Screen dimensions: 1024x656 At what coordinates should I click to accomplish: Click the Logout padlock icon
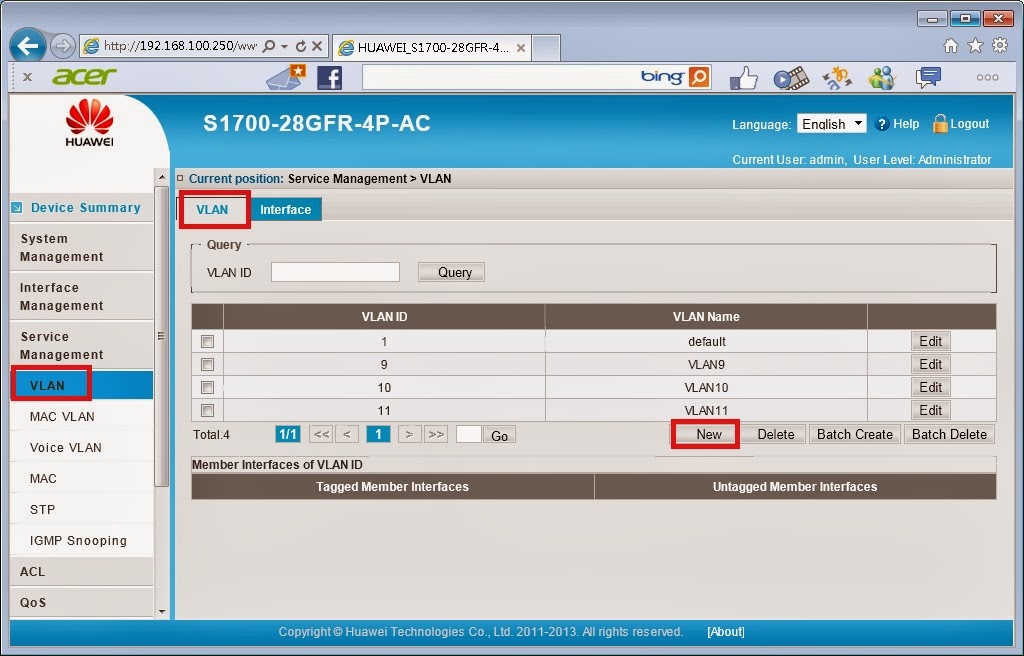[940, 124]
